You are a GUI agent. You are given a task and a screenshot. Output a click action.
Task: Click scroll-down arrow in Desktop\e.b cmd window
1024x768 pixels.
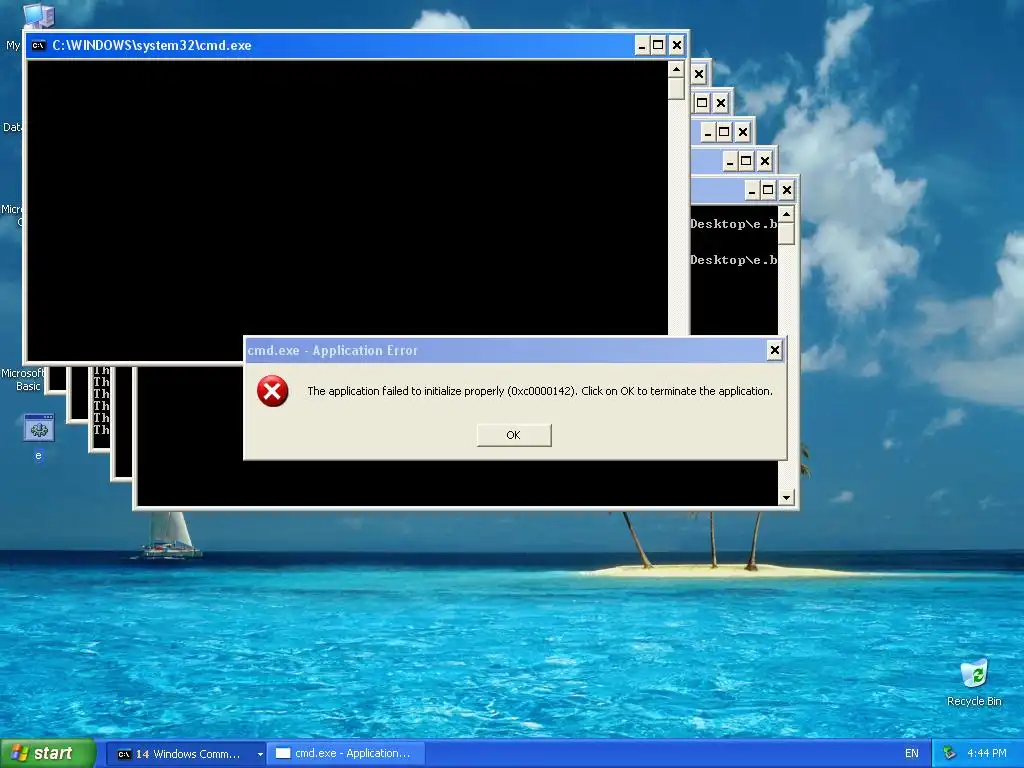click(x=786, y=498)
